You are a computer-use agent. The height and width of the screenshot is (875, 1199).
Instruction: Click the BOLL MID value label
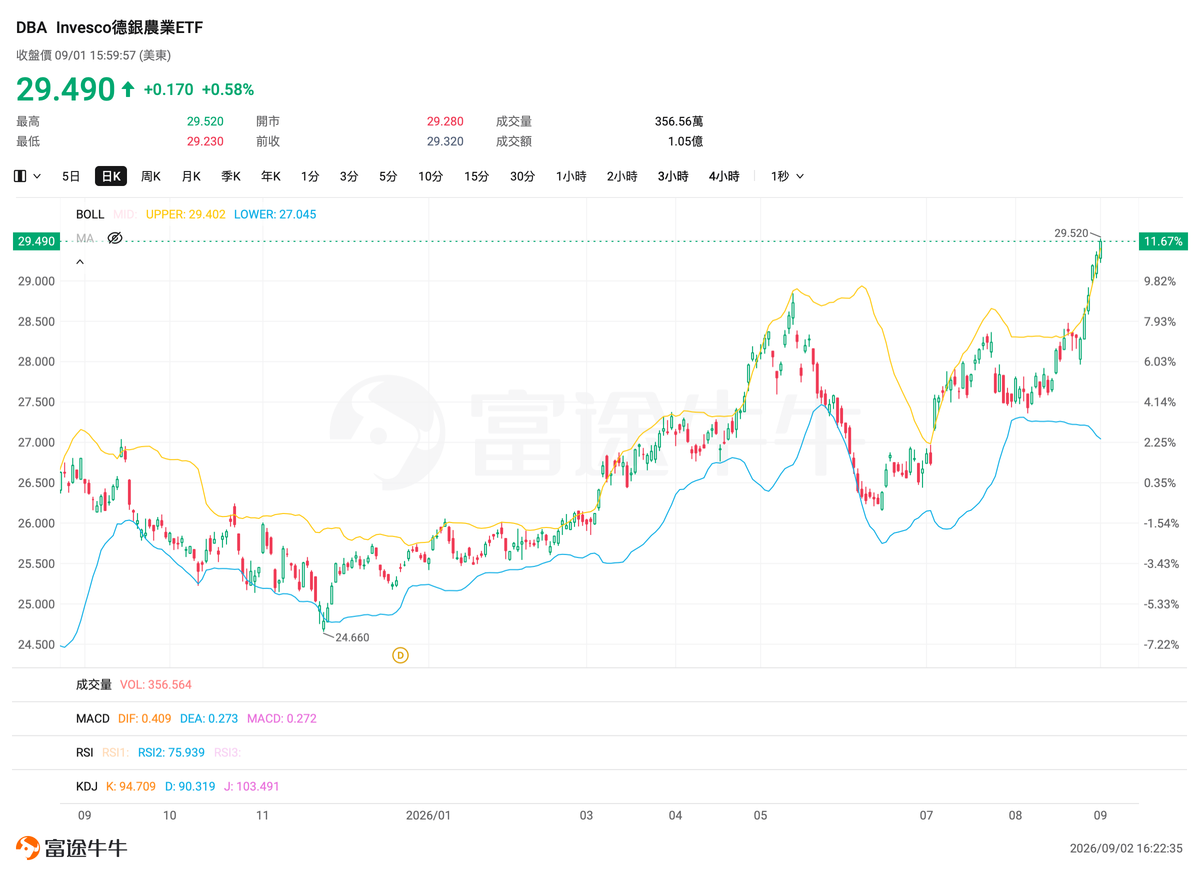click(x=125, y=214)
